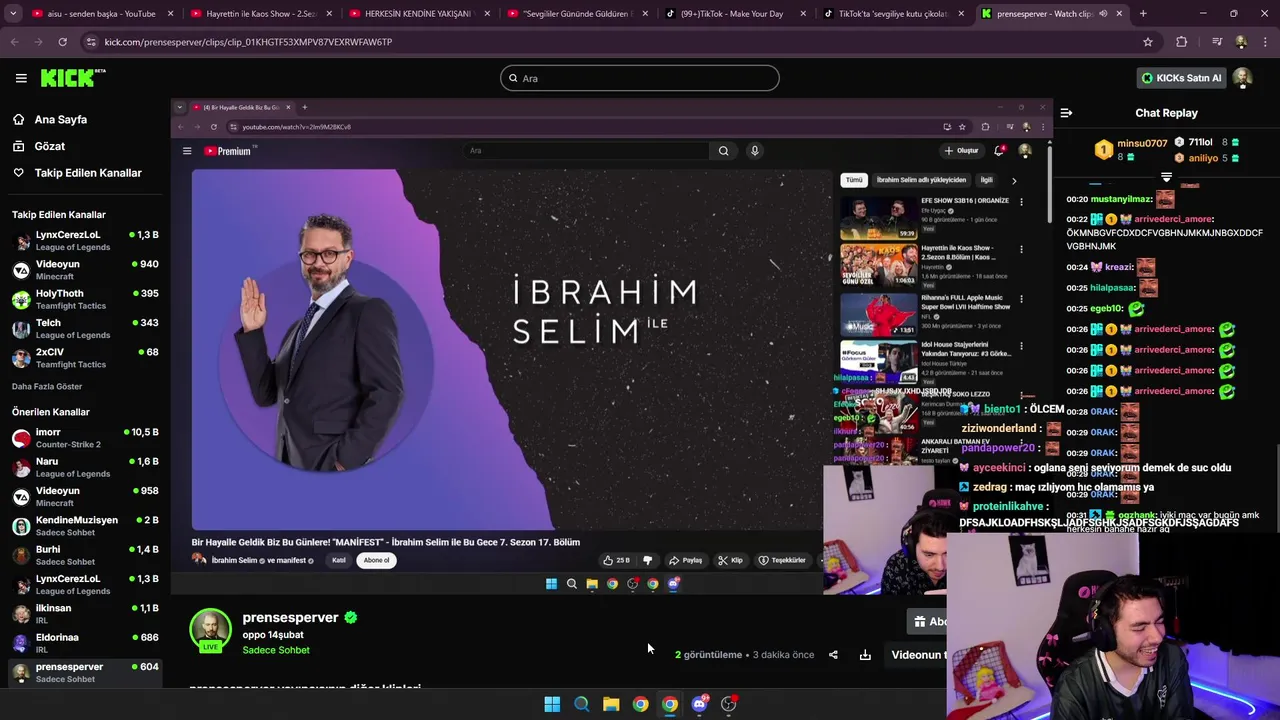Open the browser extensions puzzle icon

point(1182,42)
